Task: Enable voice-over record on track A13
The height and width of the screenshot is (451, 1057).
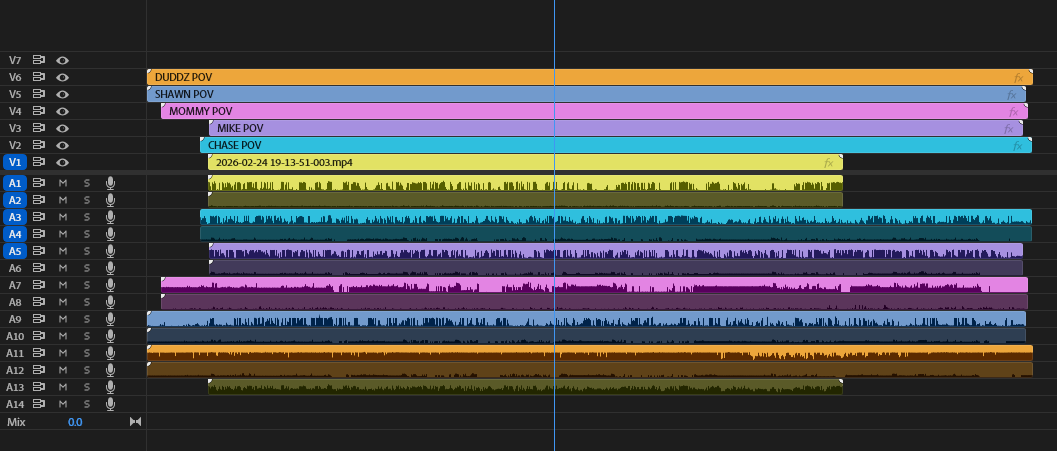Action: [111, 387]
